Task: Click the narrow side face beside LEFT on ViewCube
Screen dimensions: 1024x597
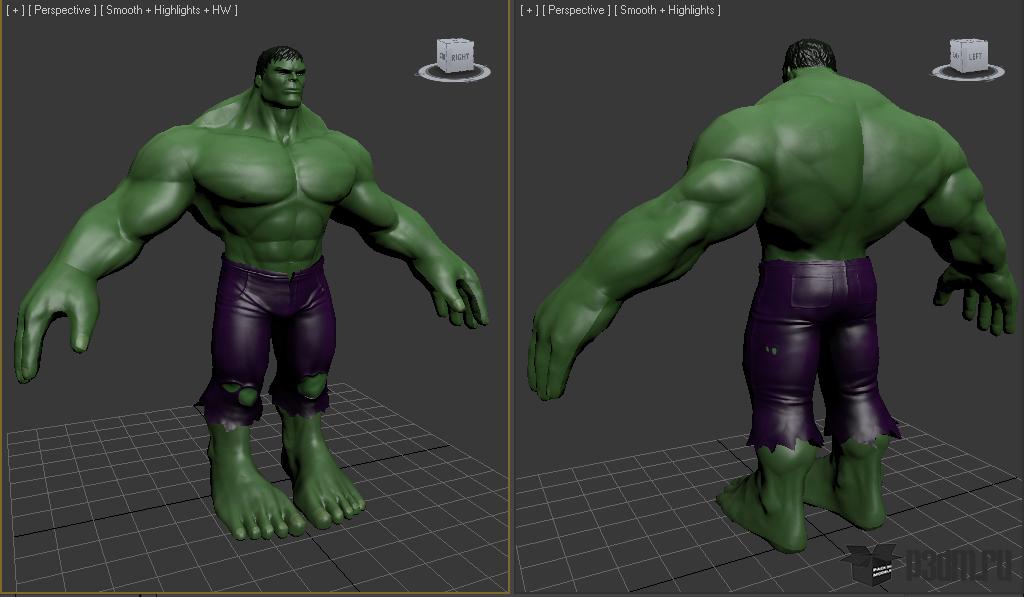Action: click(955, 57)
